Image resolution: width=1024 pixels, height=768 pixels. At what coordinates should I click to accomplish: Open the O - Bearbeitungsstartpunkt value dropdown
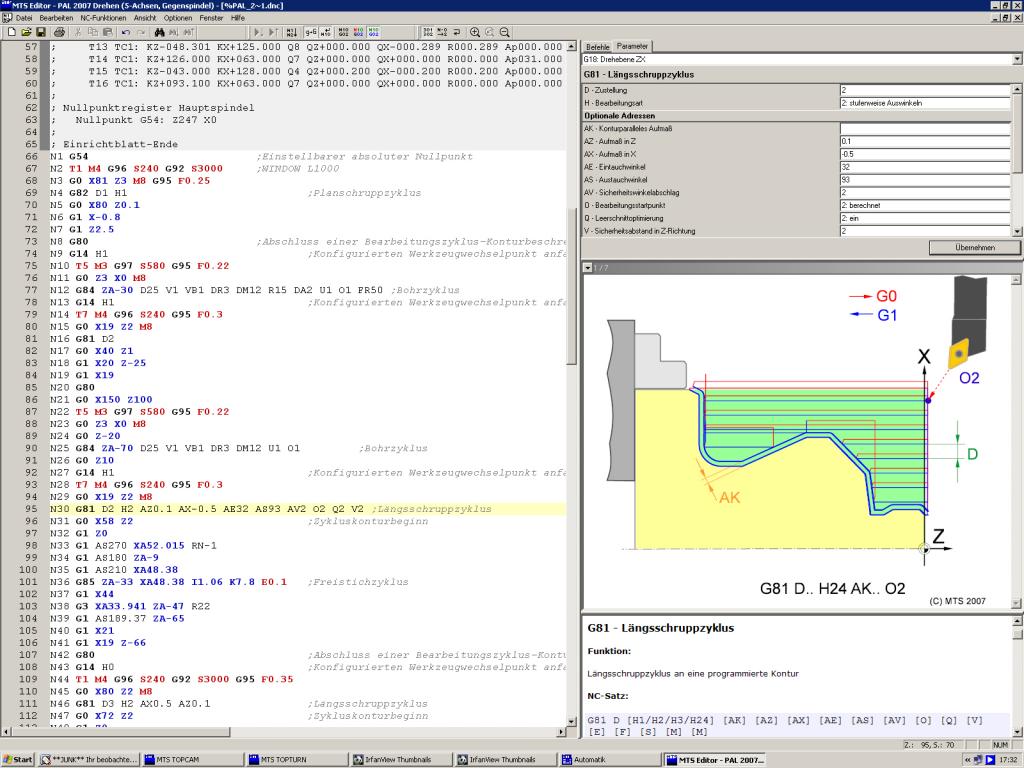(925, 205)
